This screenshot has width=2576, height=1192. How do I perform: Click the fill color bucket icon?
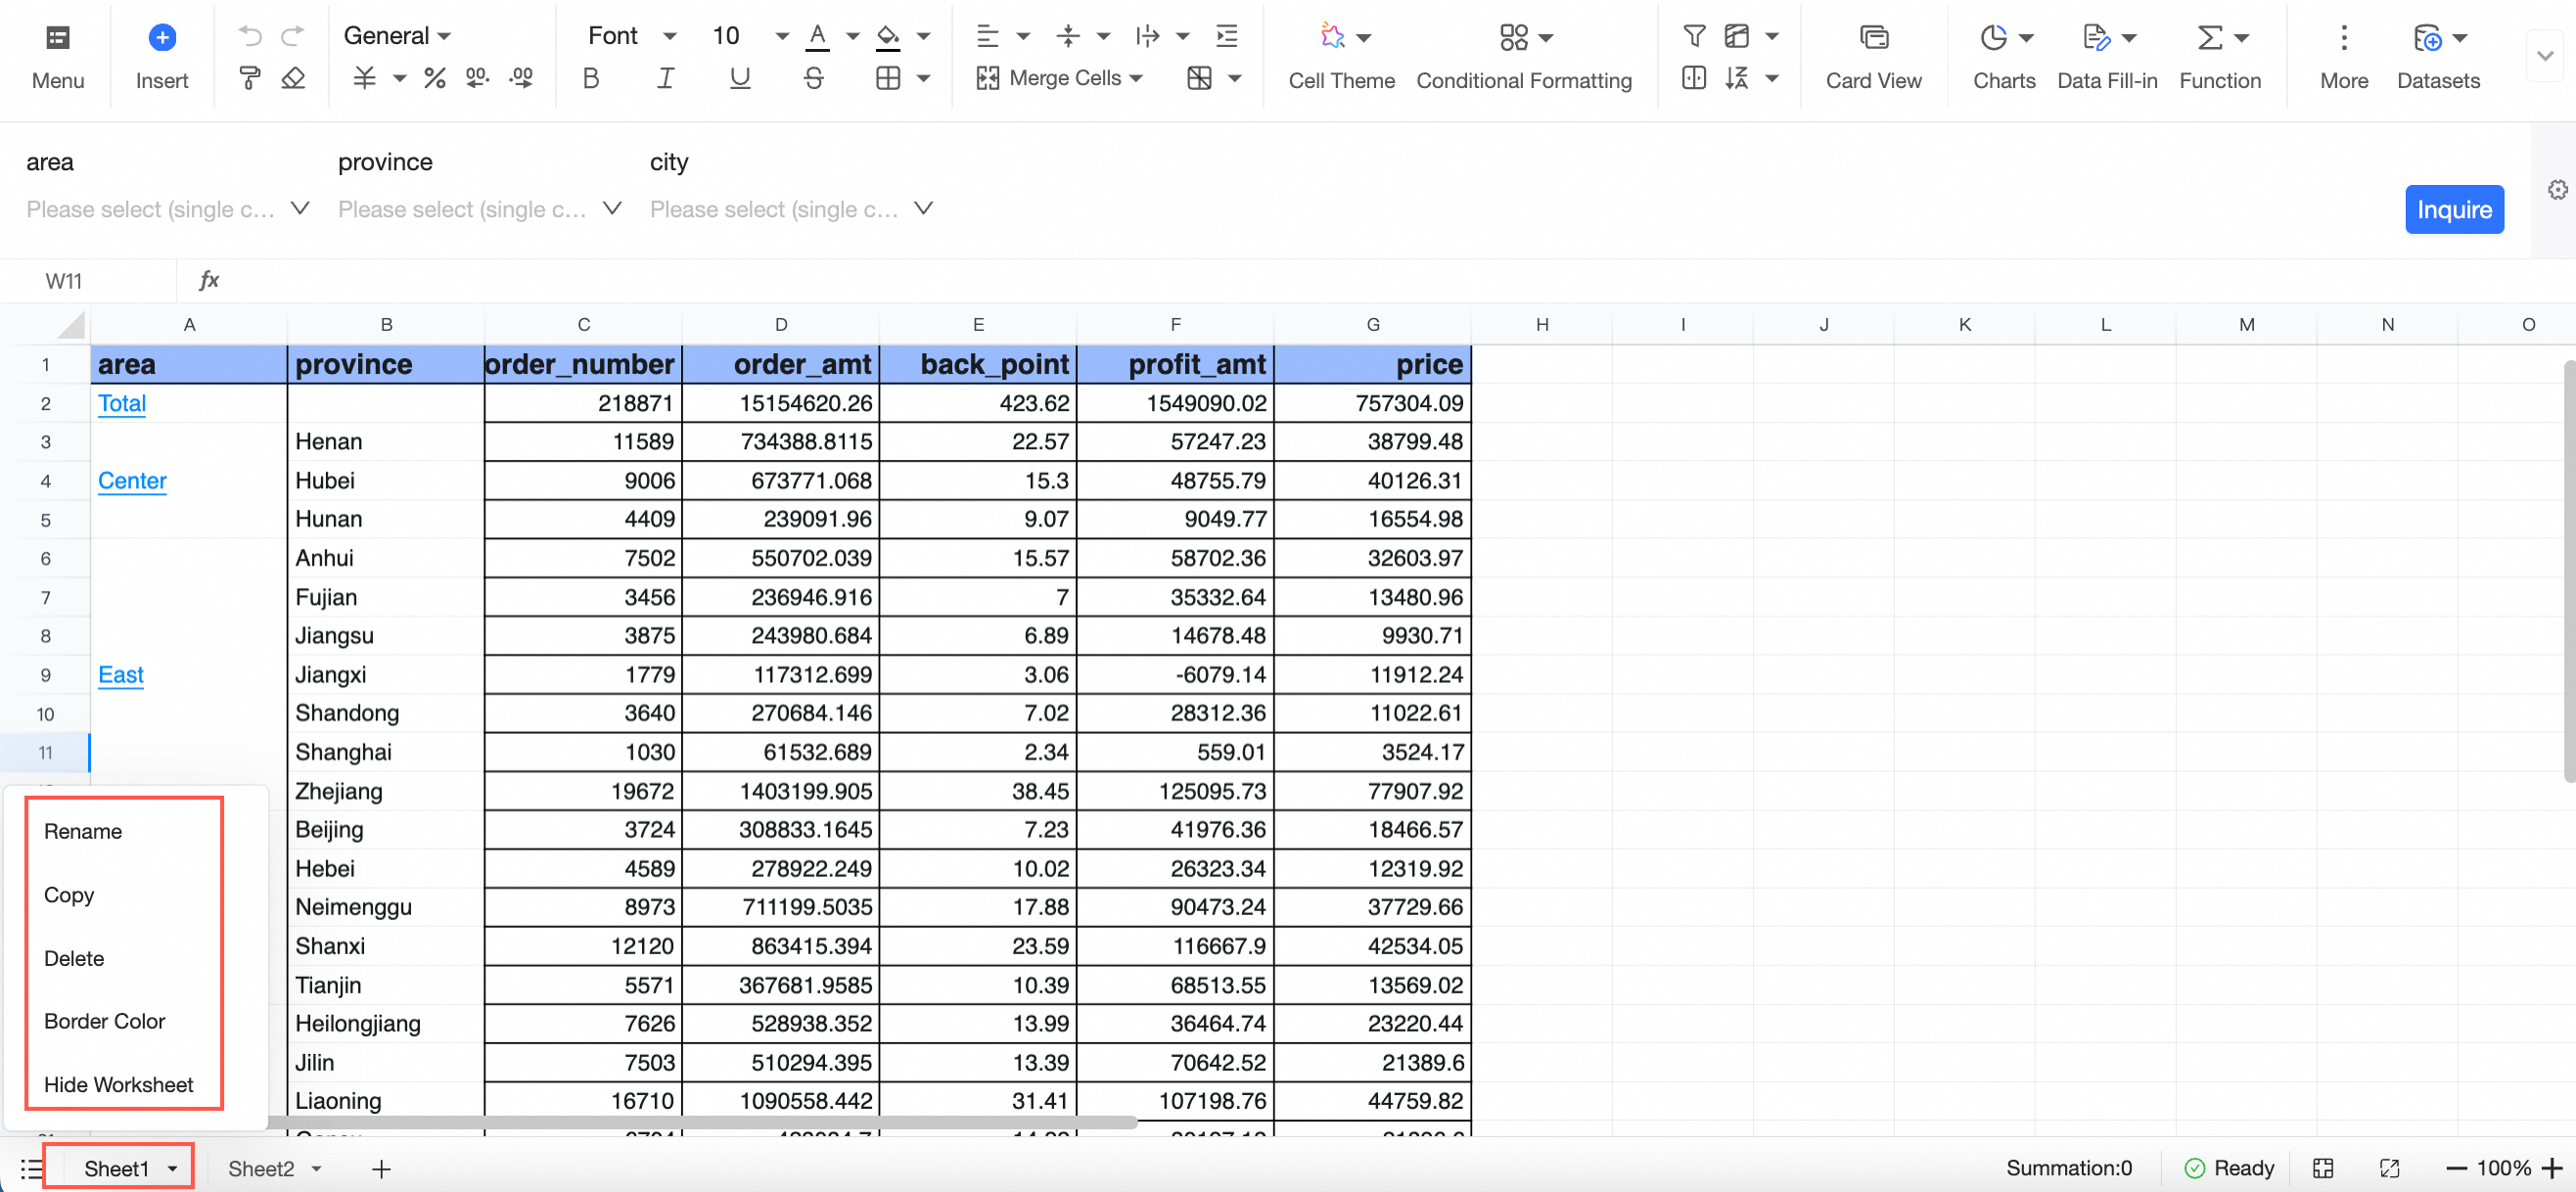coord(888,37)
